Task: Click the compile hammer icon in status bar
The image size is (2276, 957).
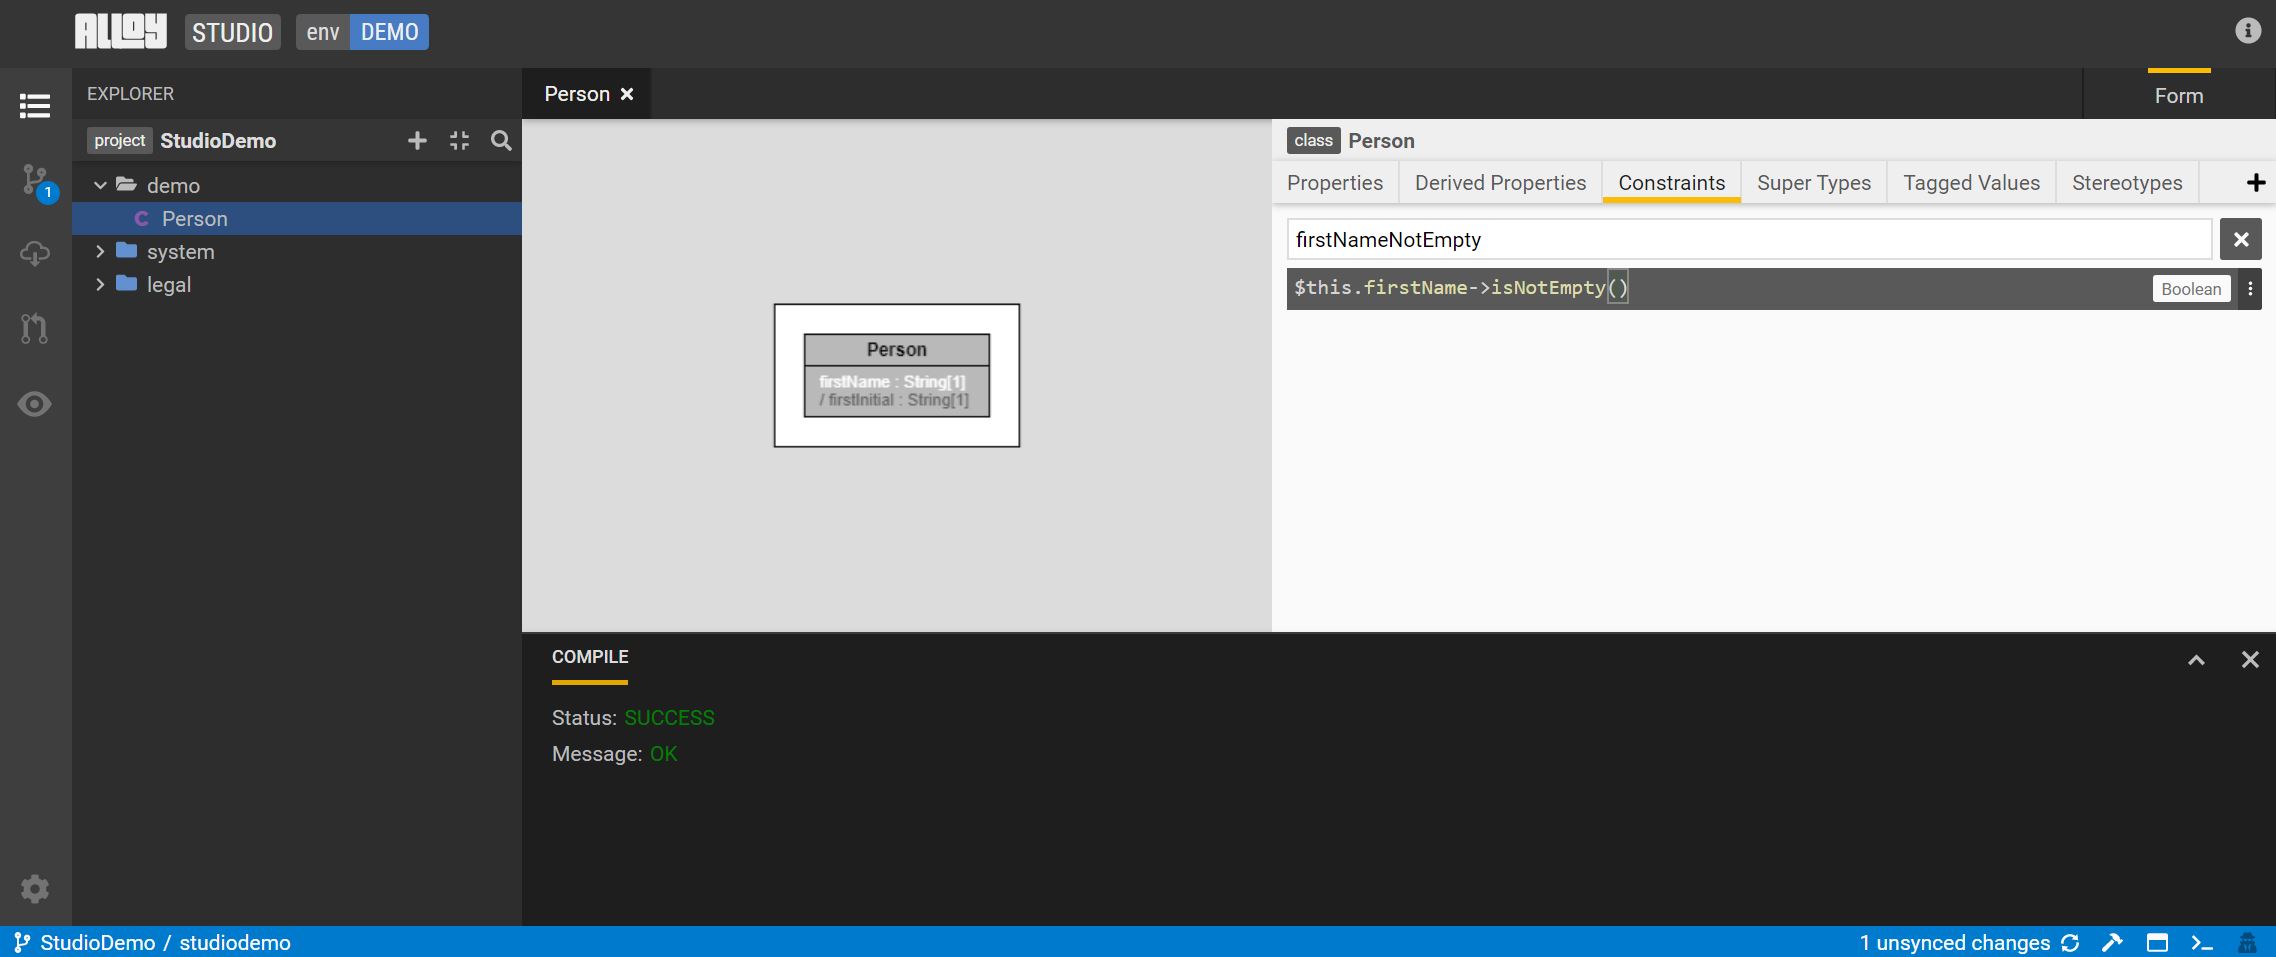Action: [2112, 943]
